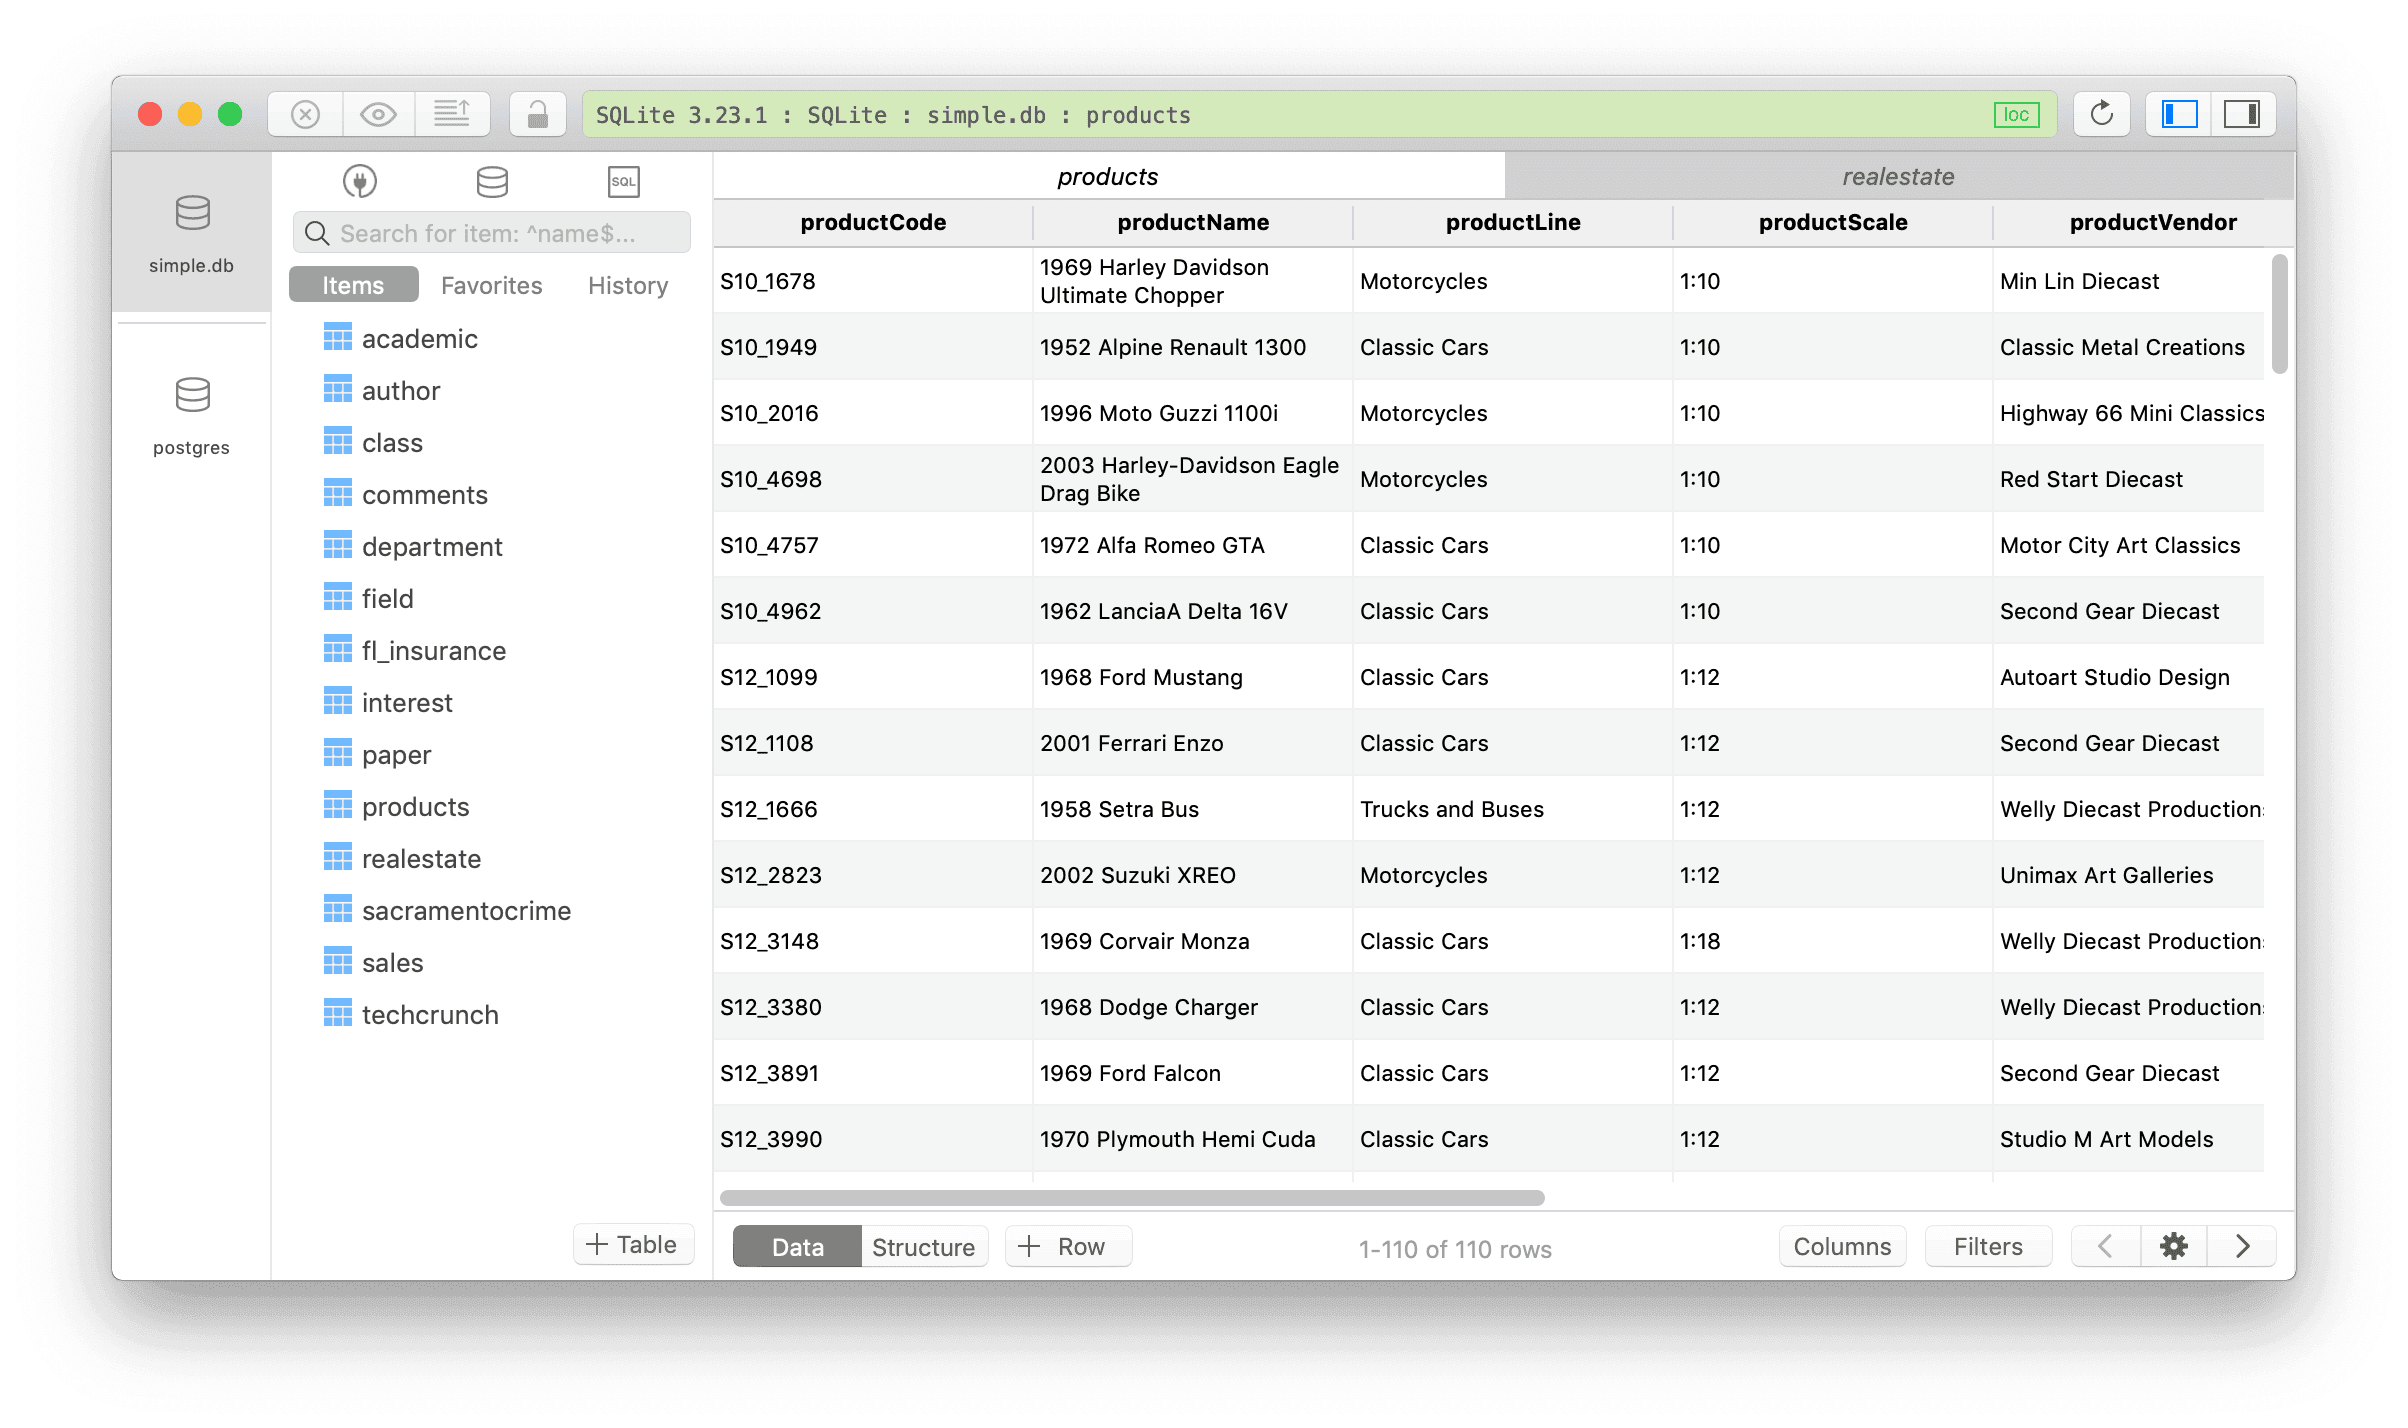Click the productLine column header
Image resolution: width=2408 pixels, height=1428 pixels.
(x=1513, y=222)
